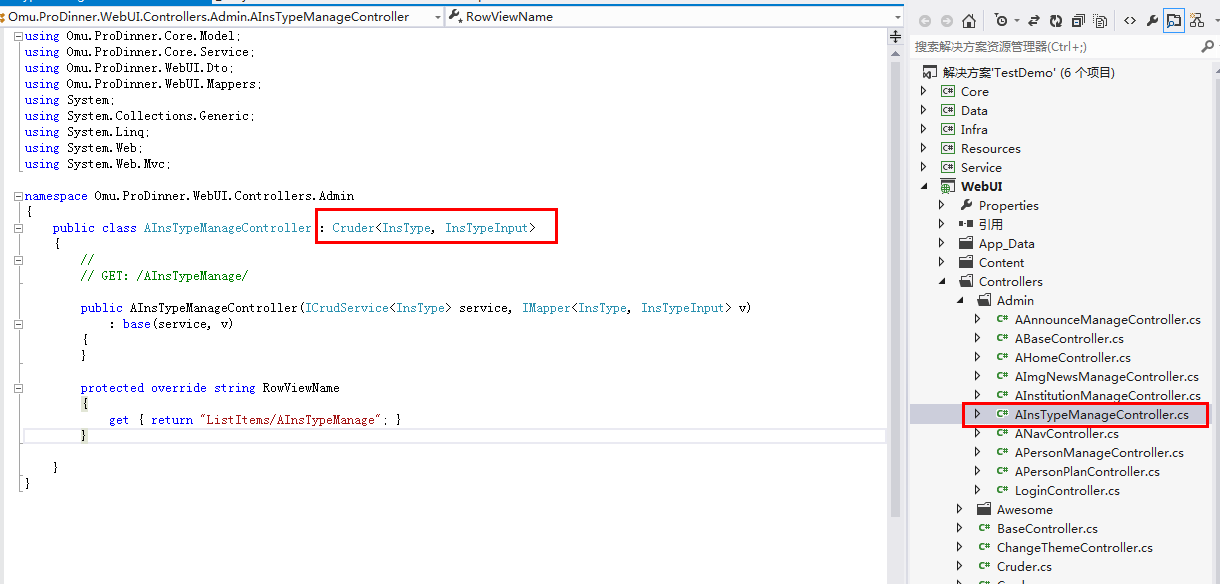Click the editor split-window handle
Image resolution: width=1220 pixels, height=584 pixels.
(x=895, y=37)
